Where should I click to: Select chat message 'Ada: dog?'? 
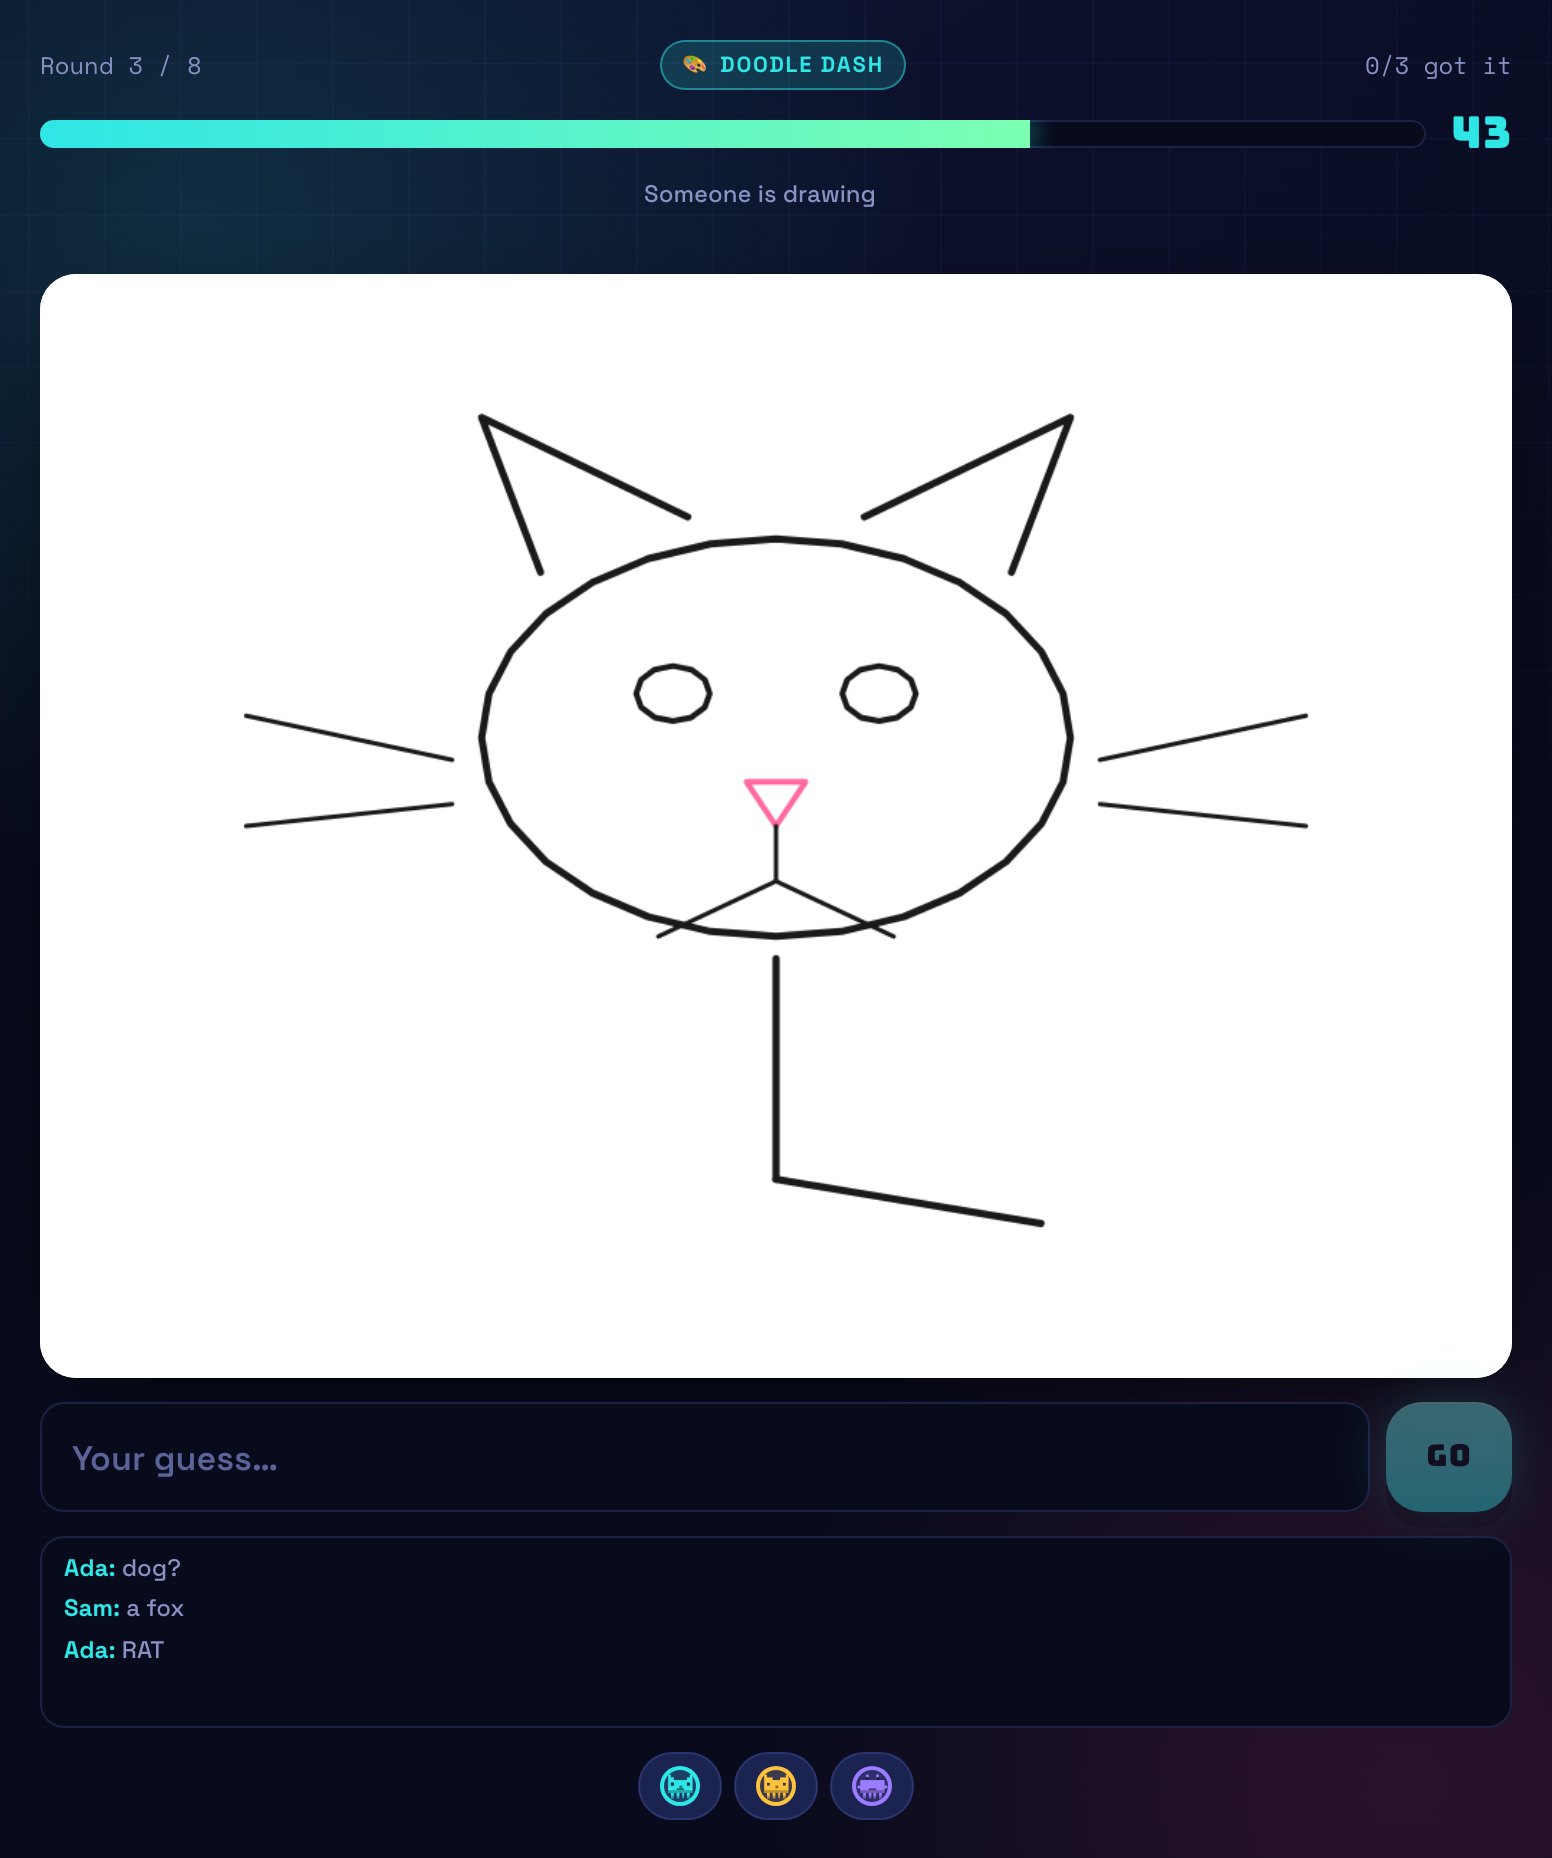(x=122, y=1568)
